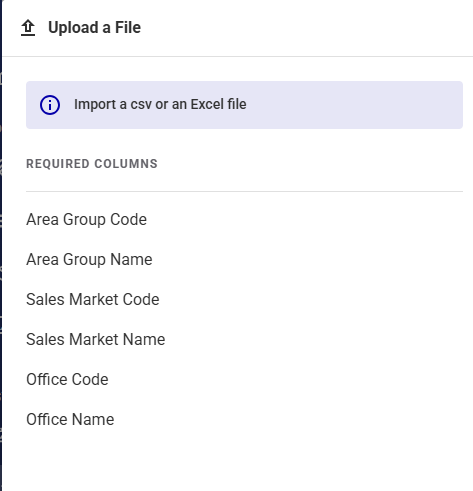Image resolution: width=473 pixels, height=491 pixels.
Task: Click the upload arrow icon
Action: tap(28, 28)
